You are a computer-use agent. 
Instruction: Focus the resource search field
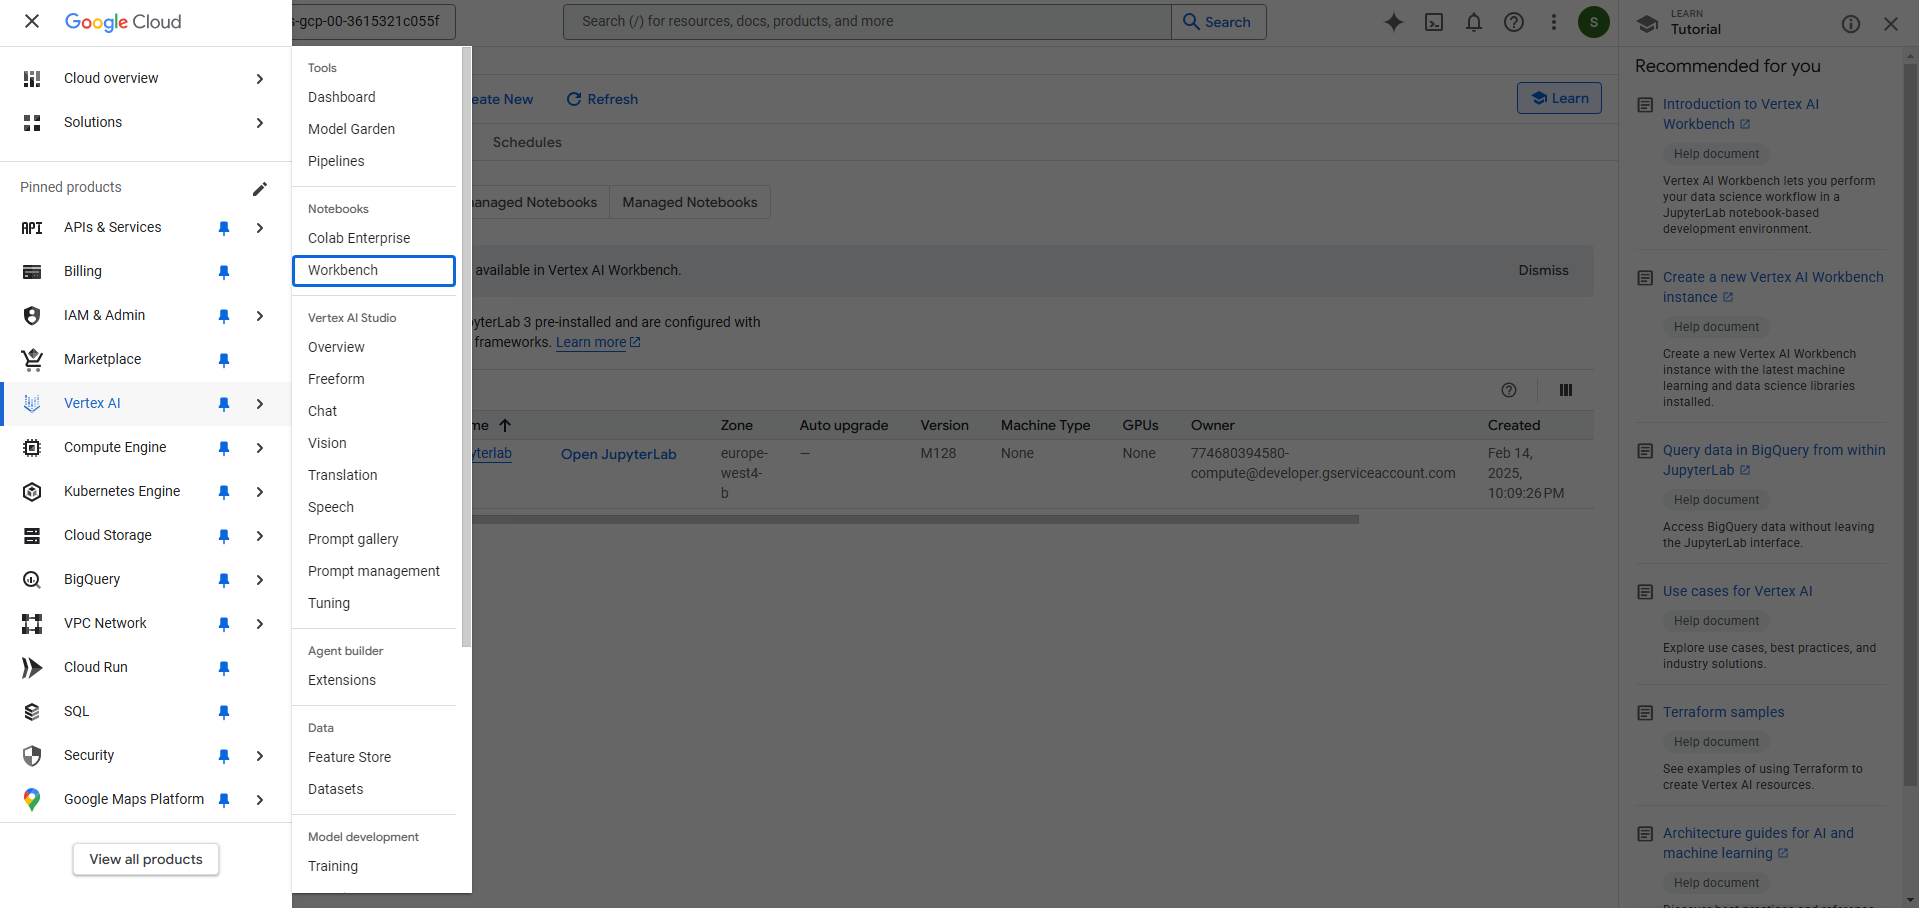pyautogui.click(x=867, y=22)
